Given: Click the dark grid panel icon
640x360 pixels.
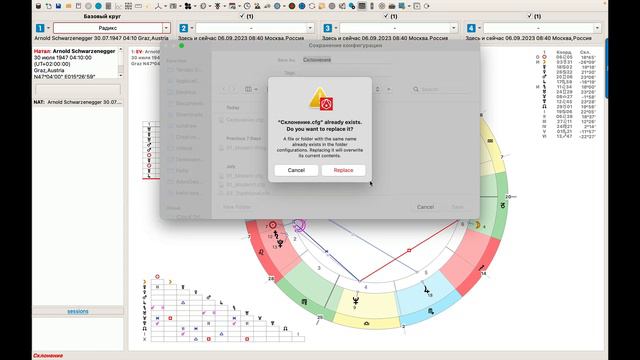Looking at the screenshot, I should click(x=362, y=6).
